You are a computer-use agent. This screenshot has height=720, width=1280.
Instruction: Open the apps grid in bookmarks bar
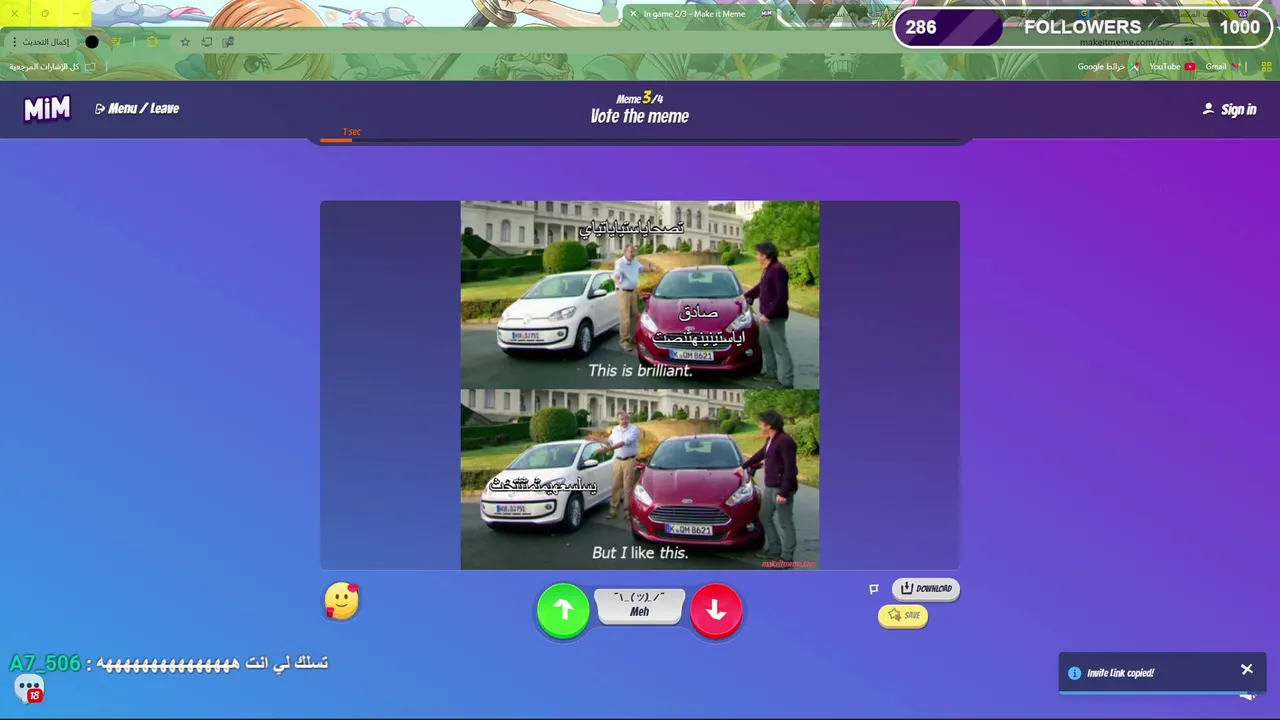click(1266, 67)
